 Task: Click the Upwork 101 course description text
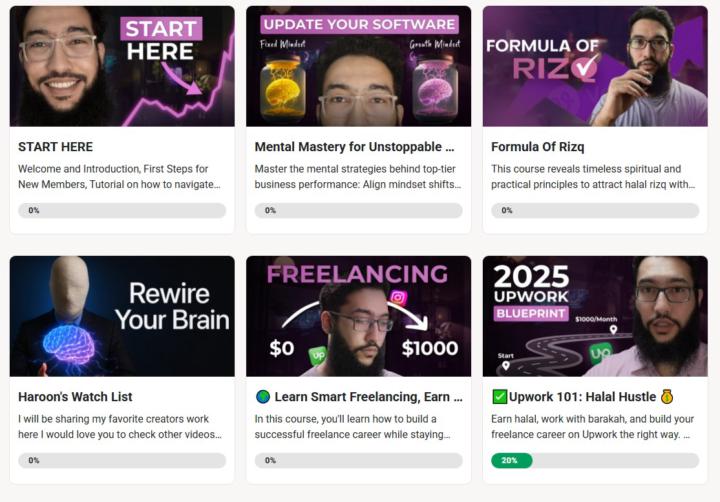593,427
